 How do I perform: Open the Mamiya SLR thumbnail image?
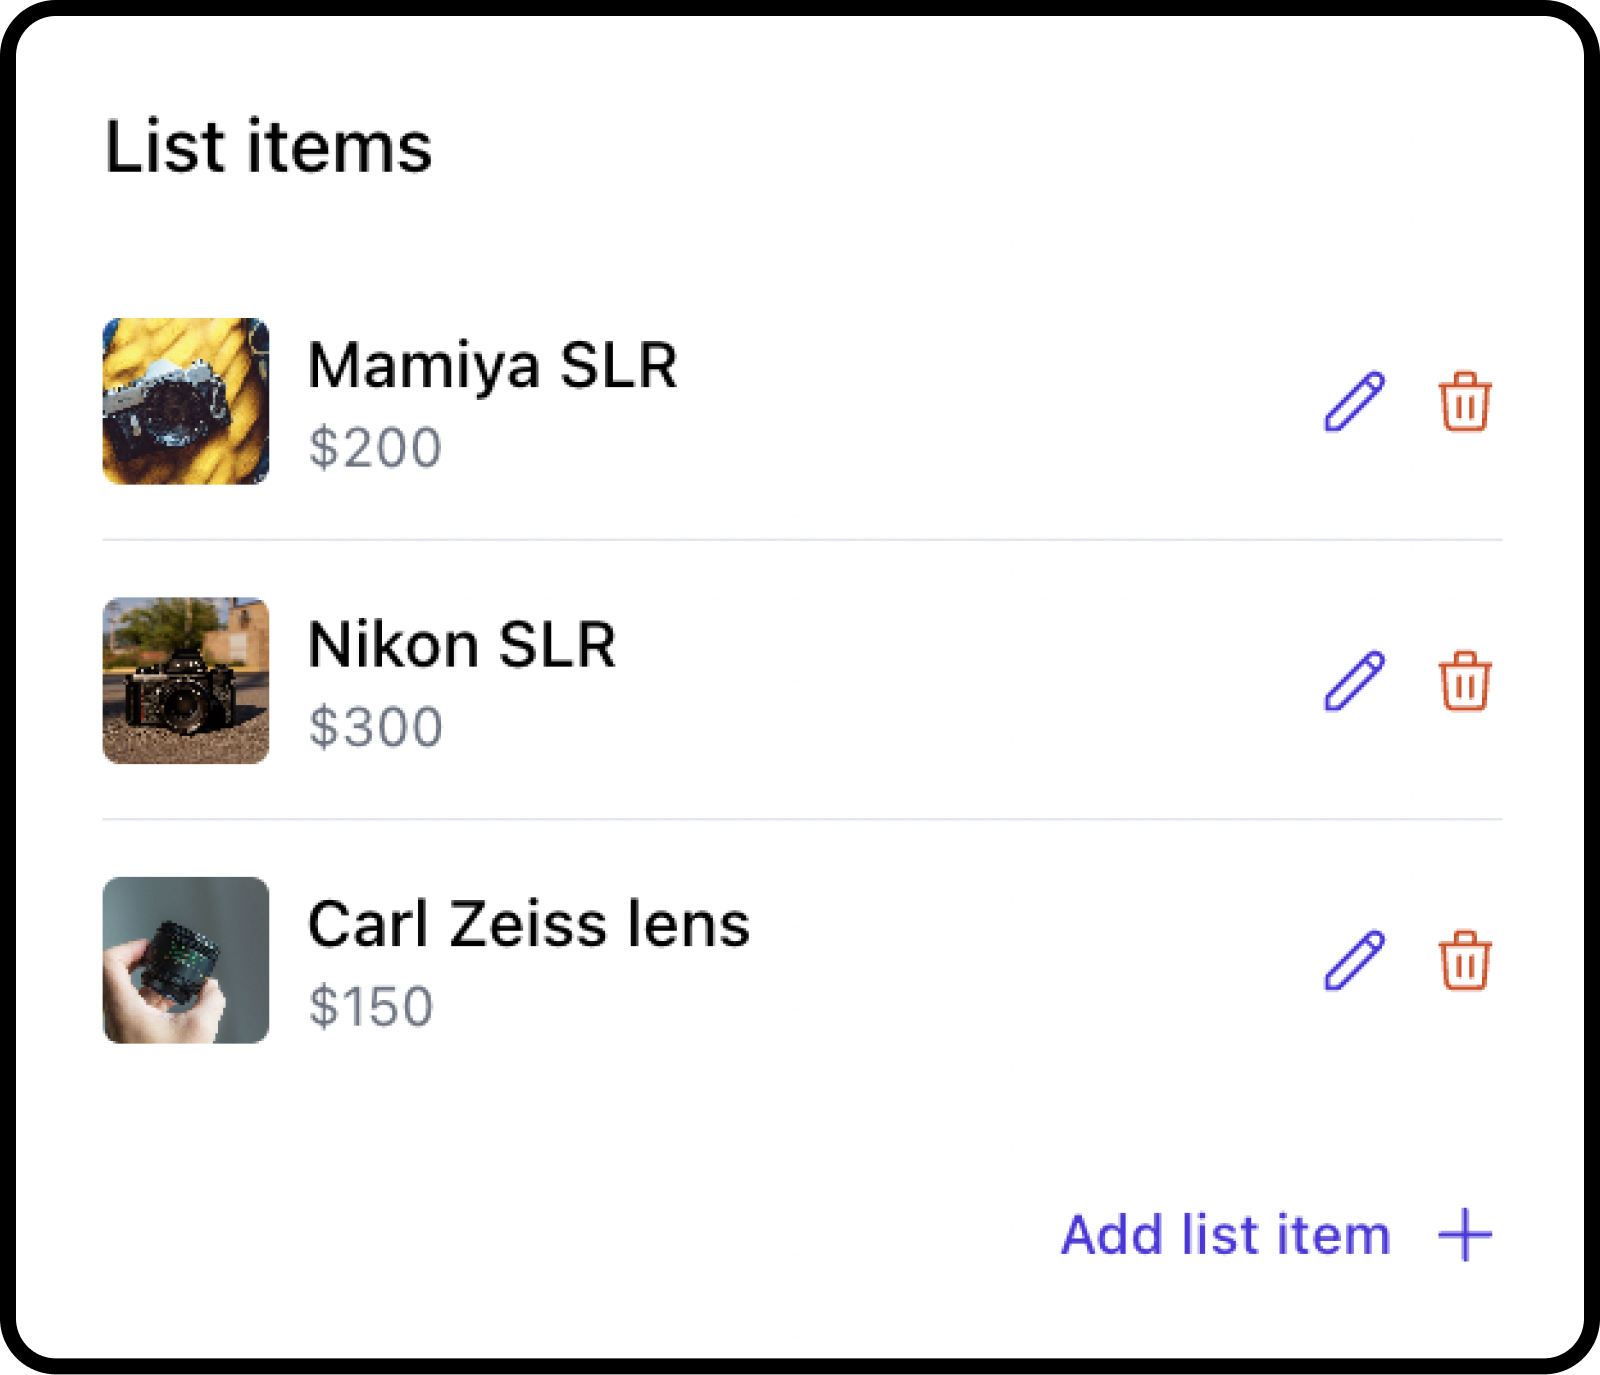[x=186, y=401]
